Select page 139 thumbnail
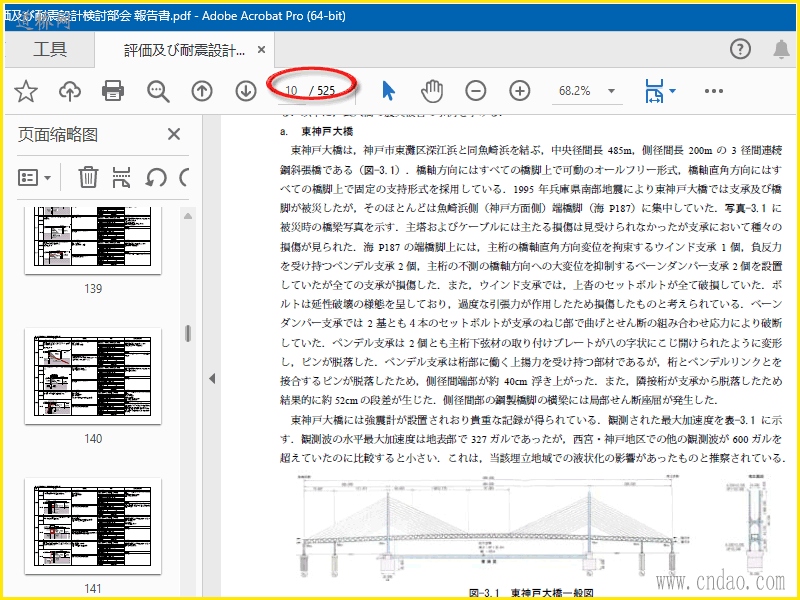Screen dimensions: 800x600 (x=93, y=240)
